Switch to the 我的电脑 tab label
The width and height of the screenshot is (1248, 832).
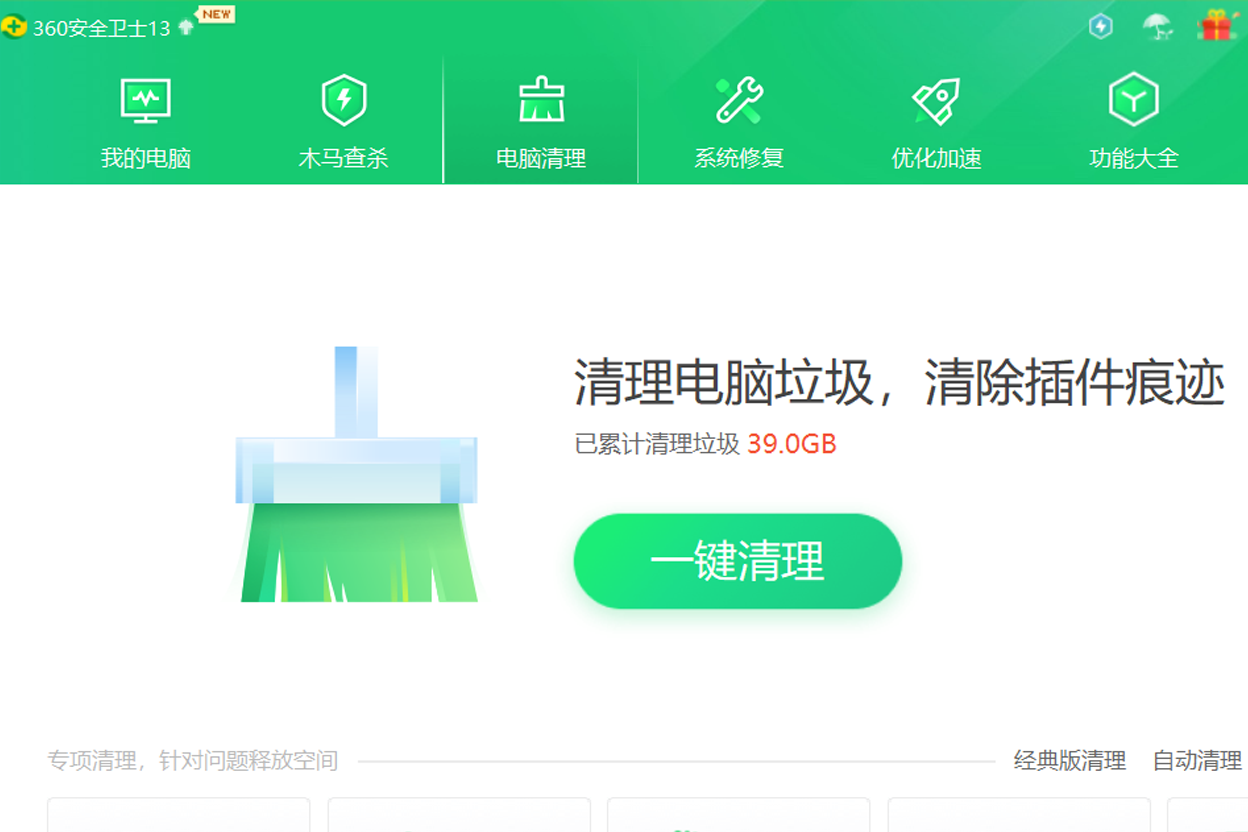point(146,158)
